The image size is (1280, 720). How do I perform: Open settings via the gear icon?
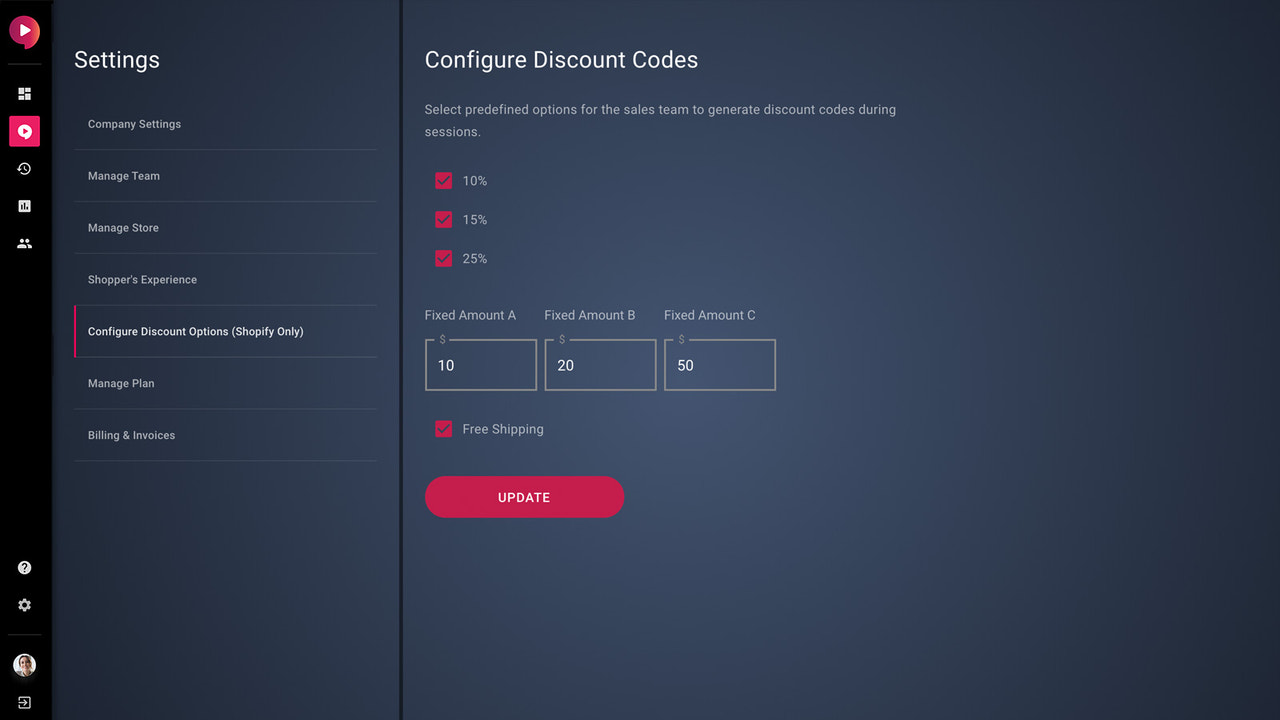pos(24,605)
